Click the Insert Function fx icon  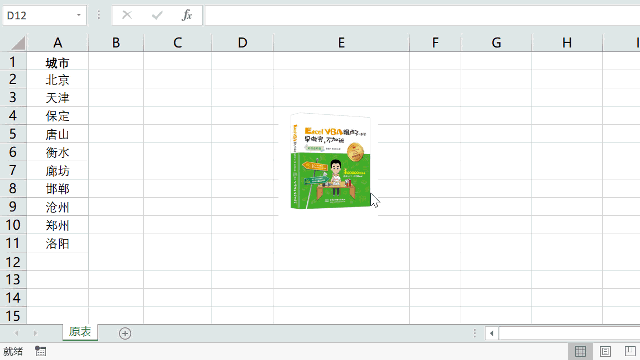187,16
